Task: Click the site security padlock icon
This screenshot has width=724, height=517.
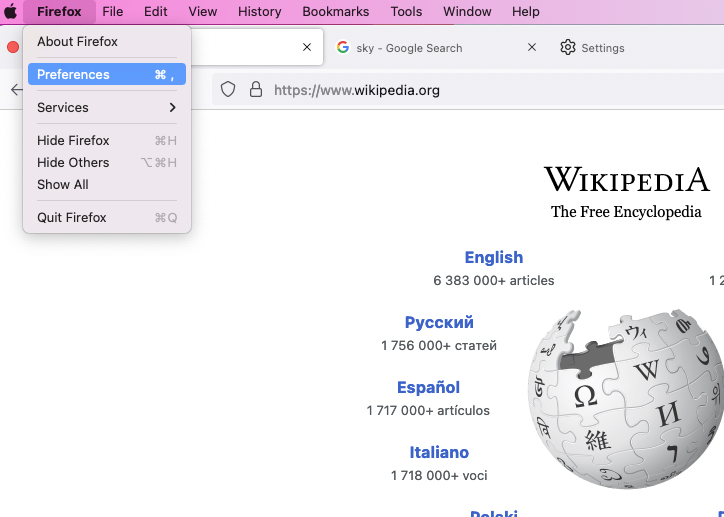Action: coord(256,90)
